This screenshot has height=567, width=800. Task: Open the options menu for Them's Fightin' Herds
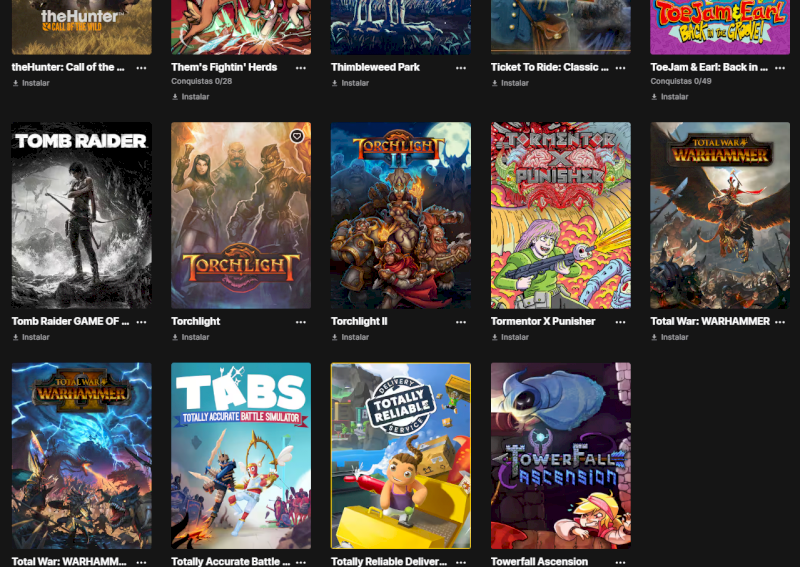click(x=301, y=68)
